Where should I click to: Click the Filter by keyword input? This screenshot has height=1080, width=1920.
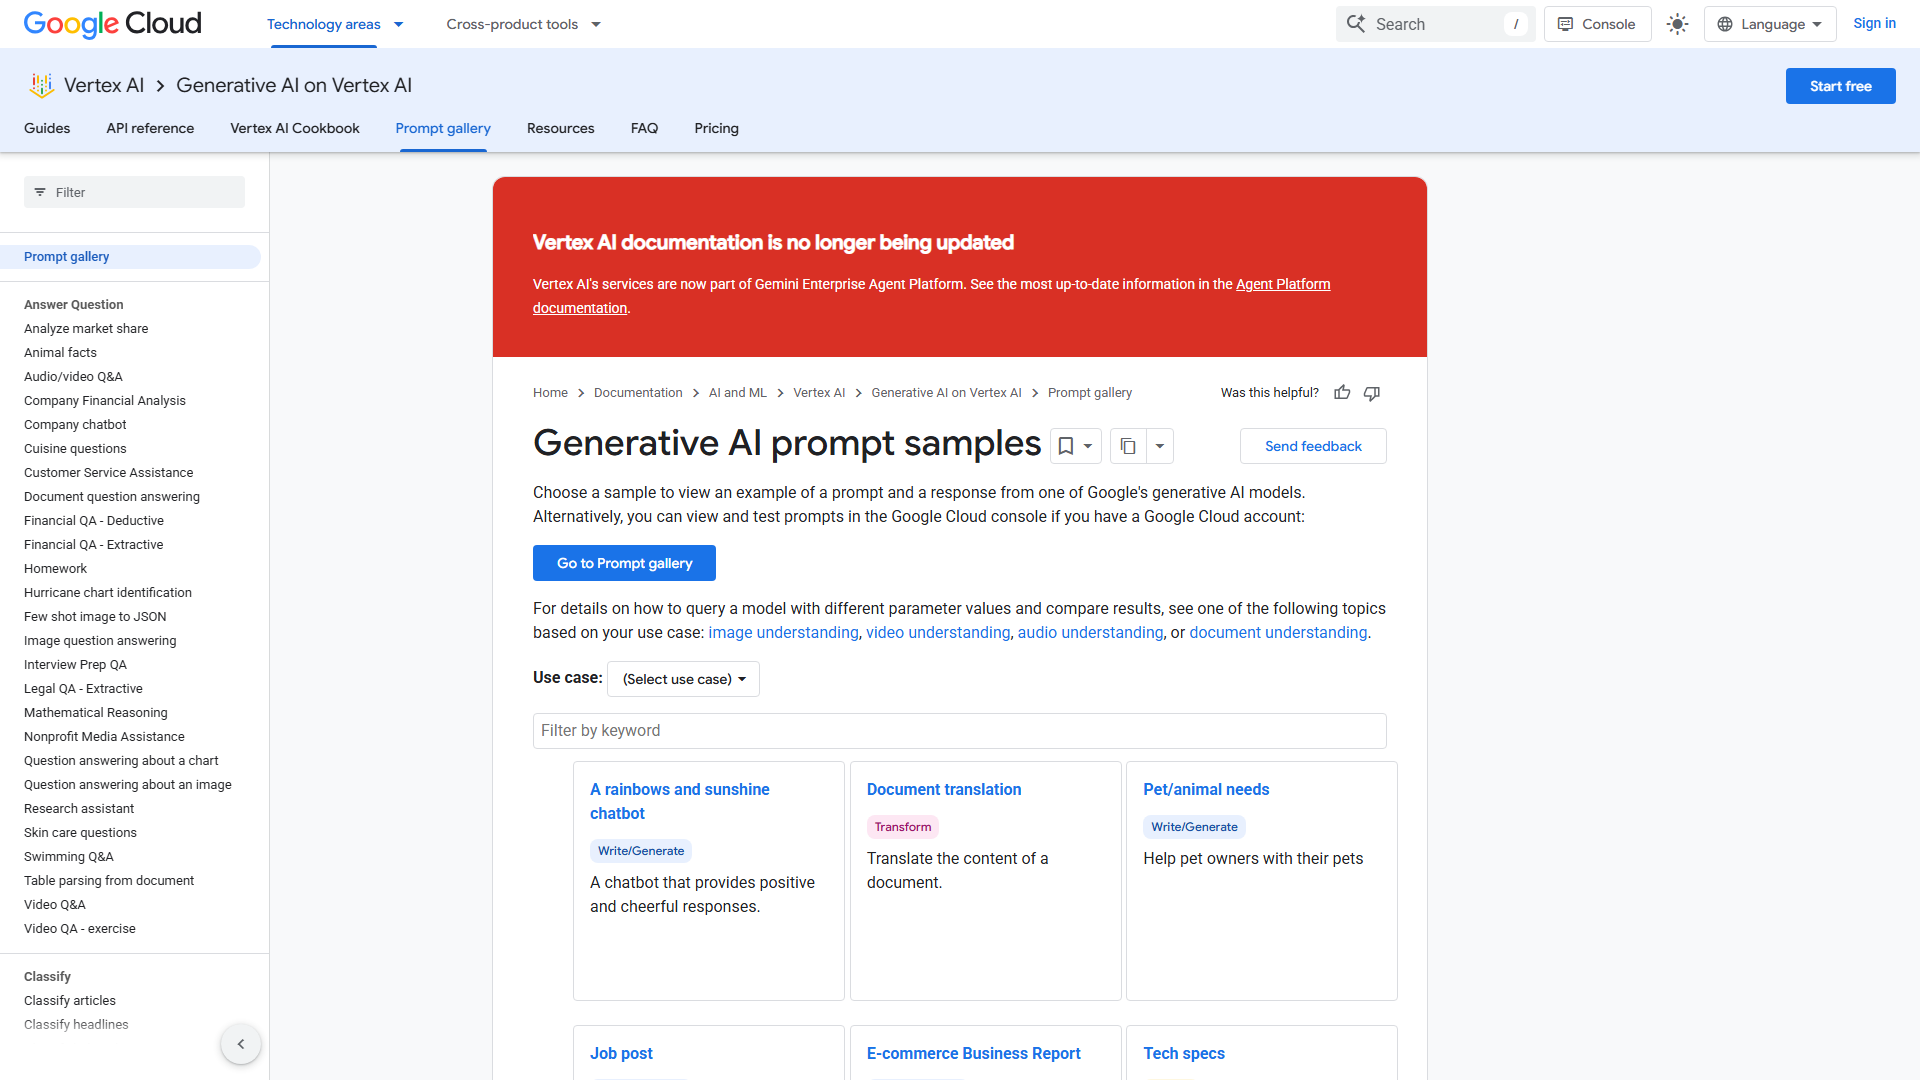(x=959, y=731)
